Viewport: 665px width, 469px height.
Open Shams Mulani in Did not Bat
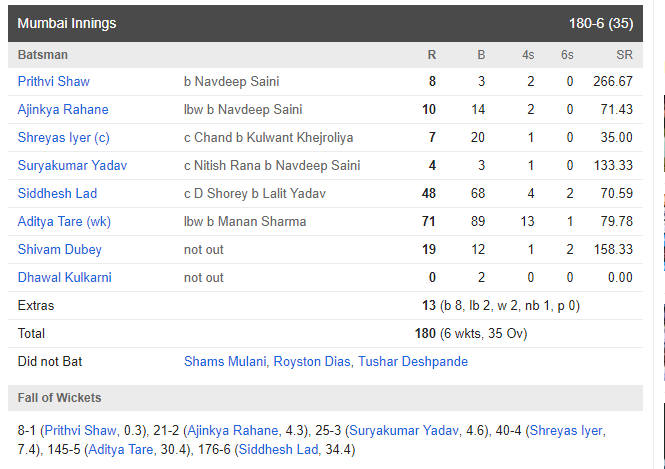[225, 361]
